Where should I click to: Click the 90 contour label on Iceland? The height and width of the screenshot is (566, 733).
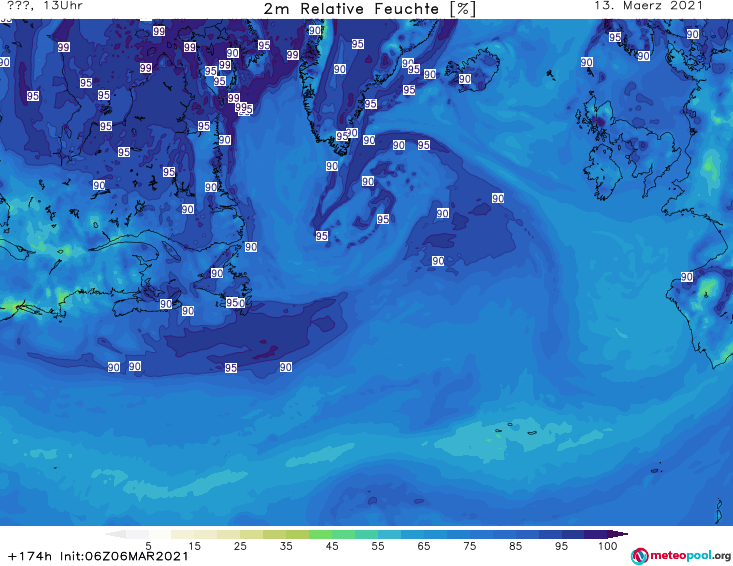[465, 79]
